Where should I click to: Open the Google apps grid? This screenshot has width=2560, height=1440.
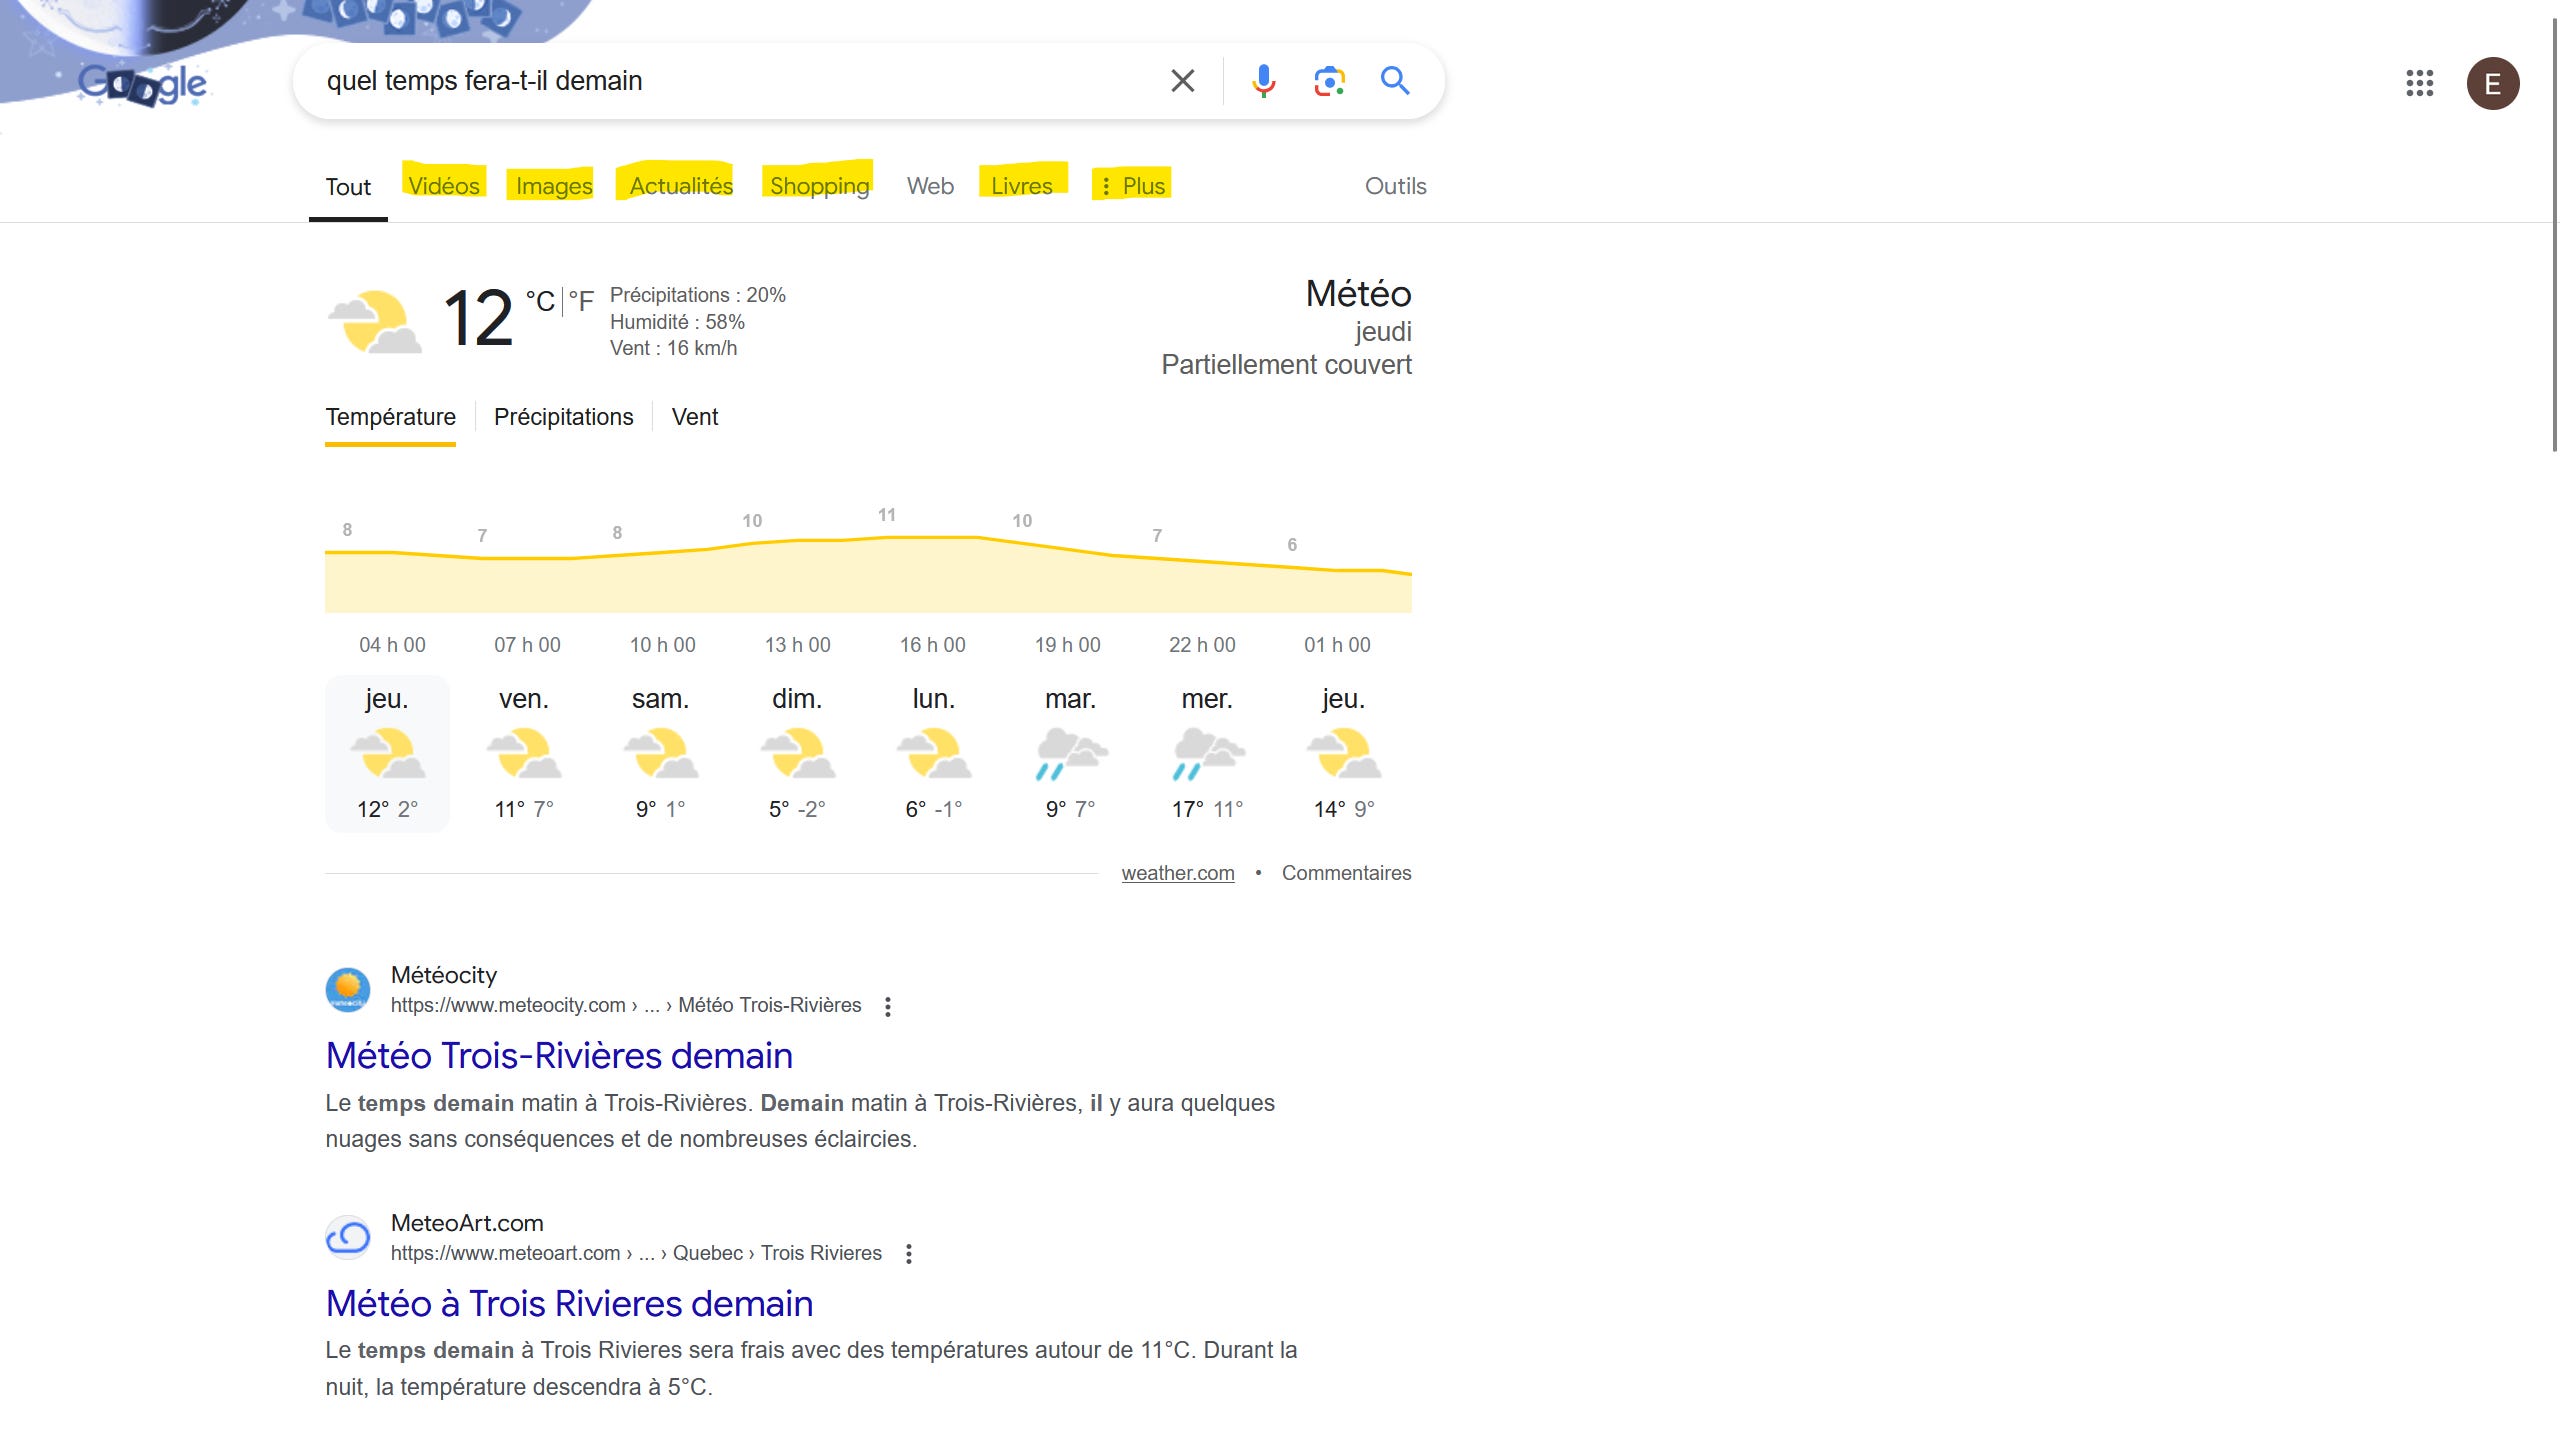coord(2419,83)
